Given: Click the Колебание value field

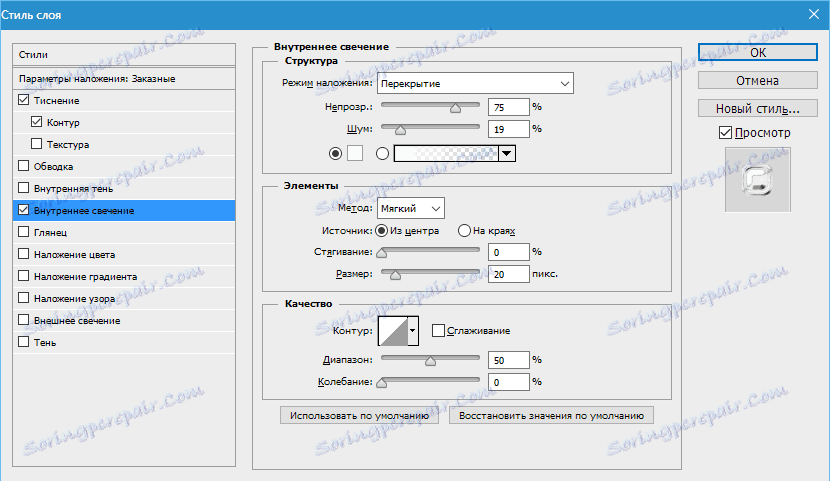Looking at the screenshot, I should coord(509,382).
